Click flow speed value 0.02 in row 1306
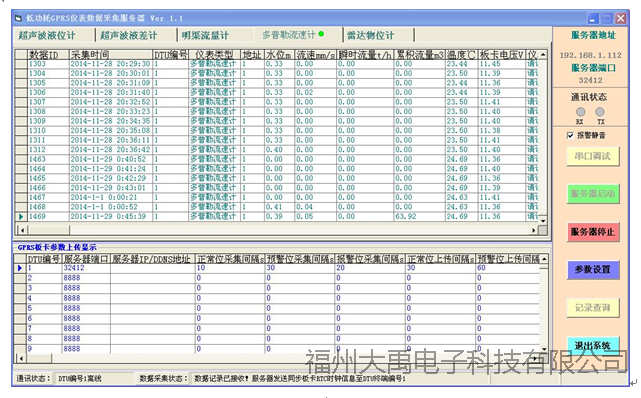This screenshot has height=398, width=641. pos(316,92)
